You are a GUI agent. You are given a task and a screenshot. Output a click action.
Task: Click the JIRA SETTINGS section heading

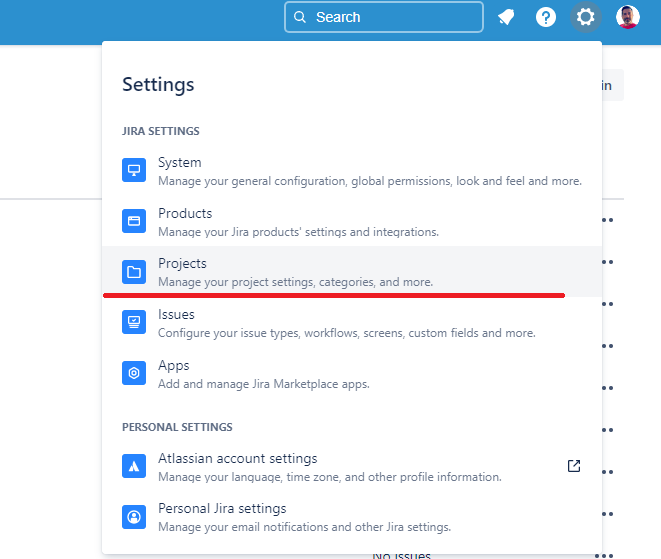tap(161, 131)
